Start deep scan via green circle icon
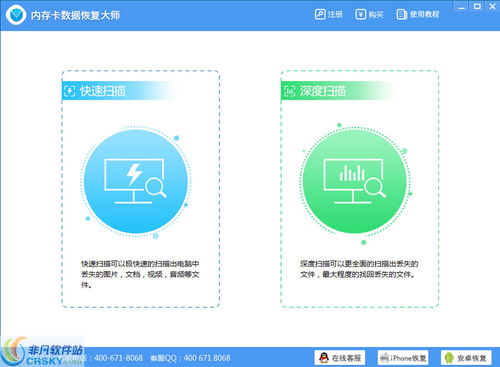Image resolution: width=500 pixels, height=367 pixels. (x=355, y=181)
